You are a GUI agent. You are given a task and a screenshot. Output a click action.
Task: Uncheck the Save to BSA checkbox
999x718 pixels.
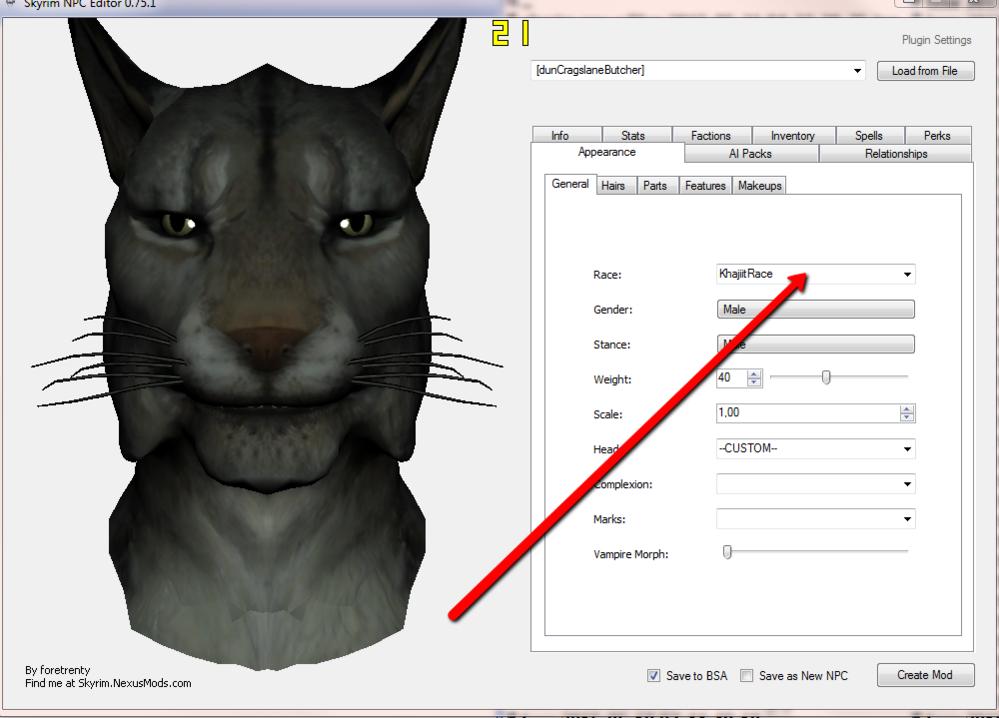(x=654, y=676)
